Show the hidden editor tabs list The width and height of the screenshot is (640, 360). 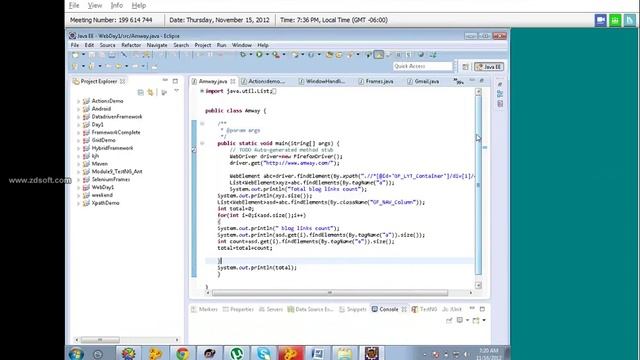click(458, 82)
